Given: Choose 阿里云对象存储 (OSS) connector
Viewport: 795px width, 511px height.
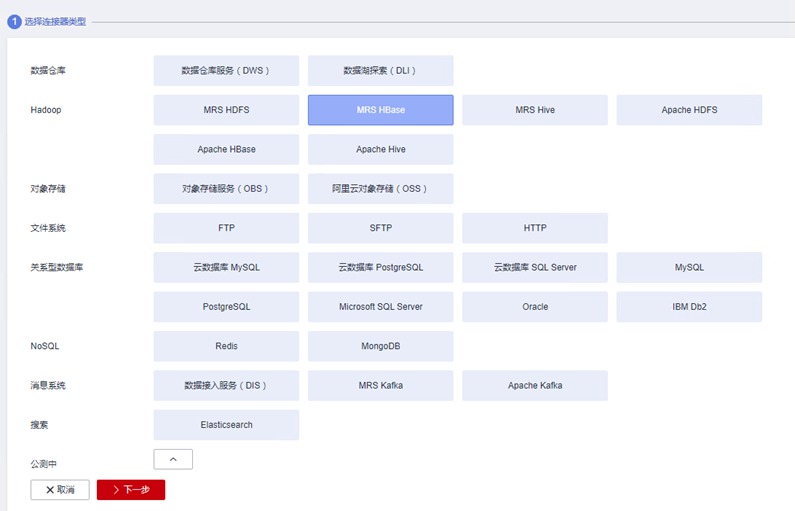Looking at the screenshot, I should pos(380,188).
